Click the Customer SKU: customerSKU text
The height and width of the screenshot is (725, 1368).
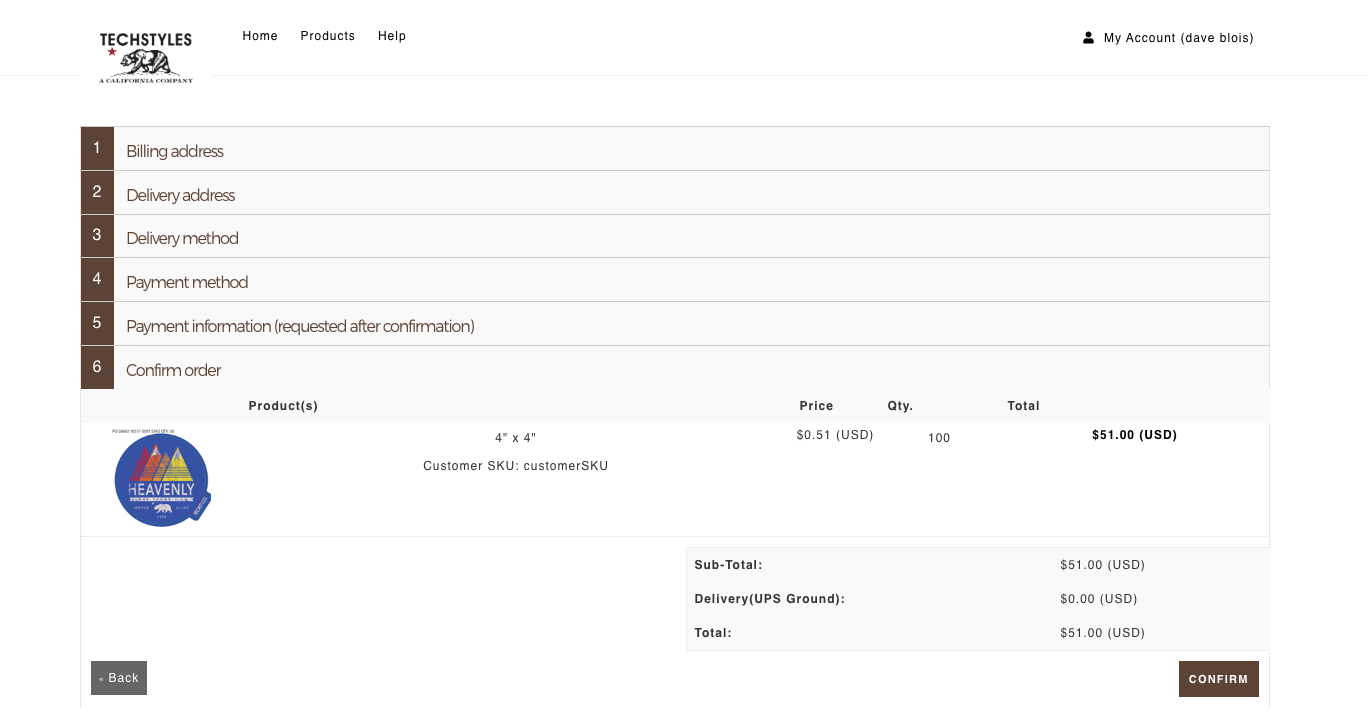(516, 466)
